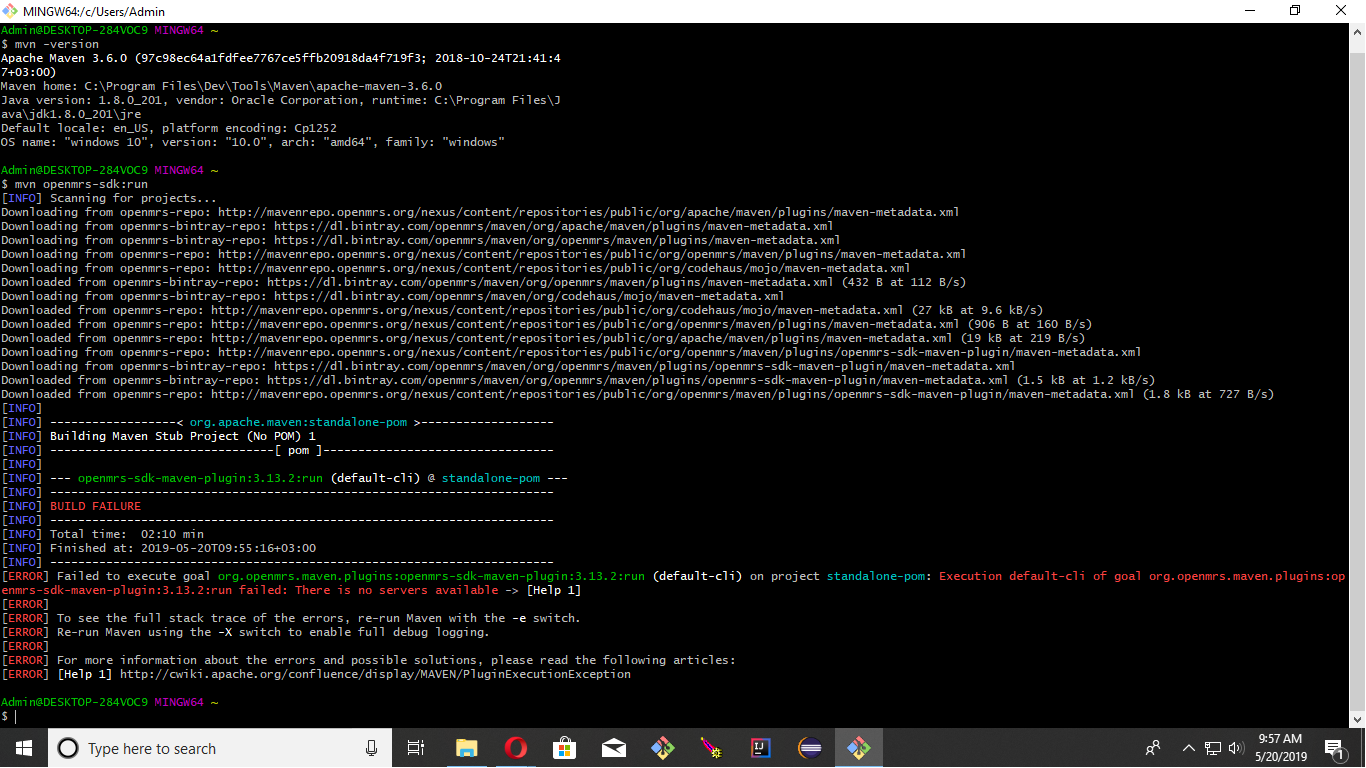The height and width of the screenshot is (768, 1366).
Task: Click the microphone icon in search box
Action: tap(371, 748)
